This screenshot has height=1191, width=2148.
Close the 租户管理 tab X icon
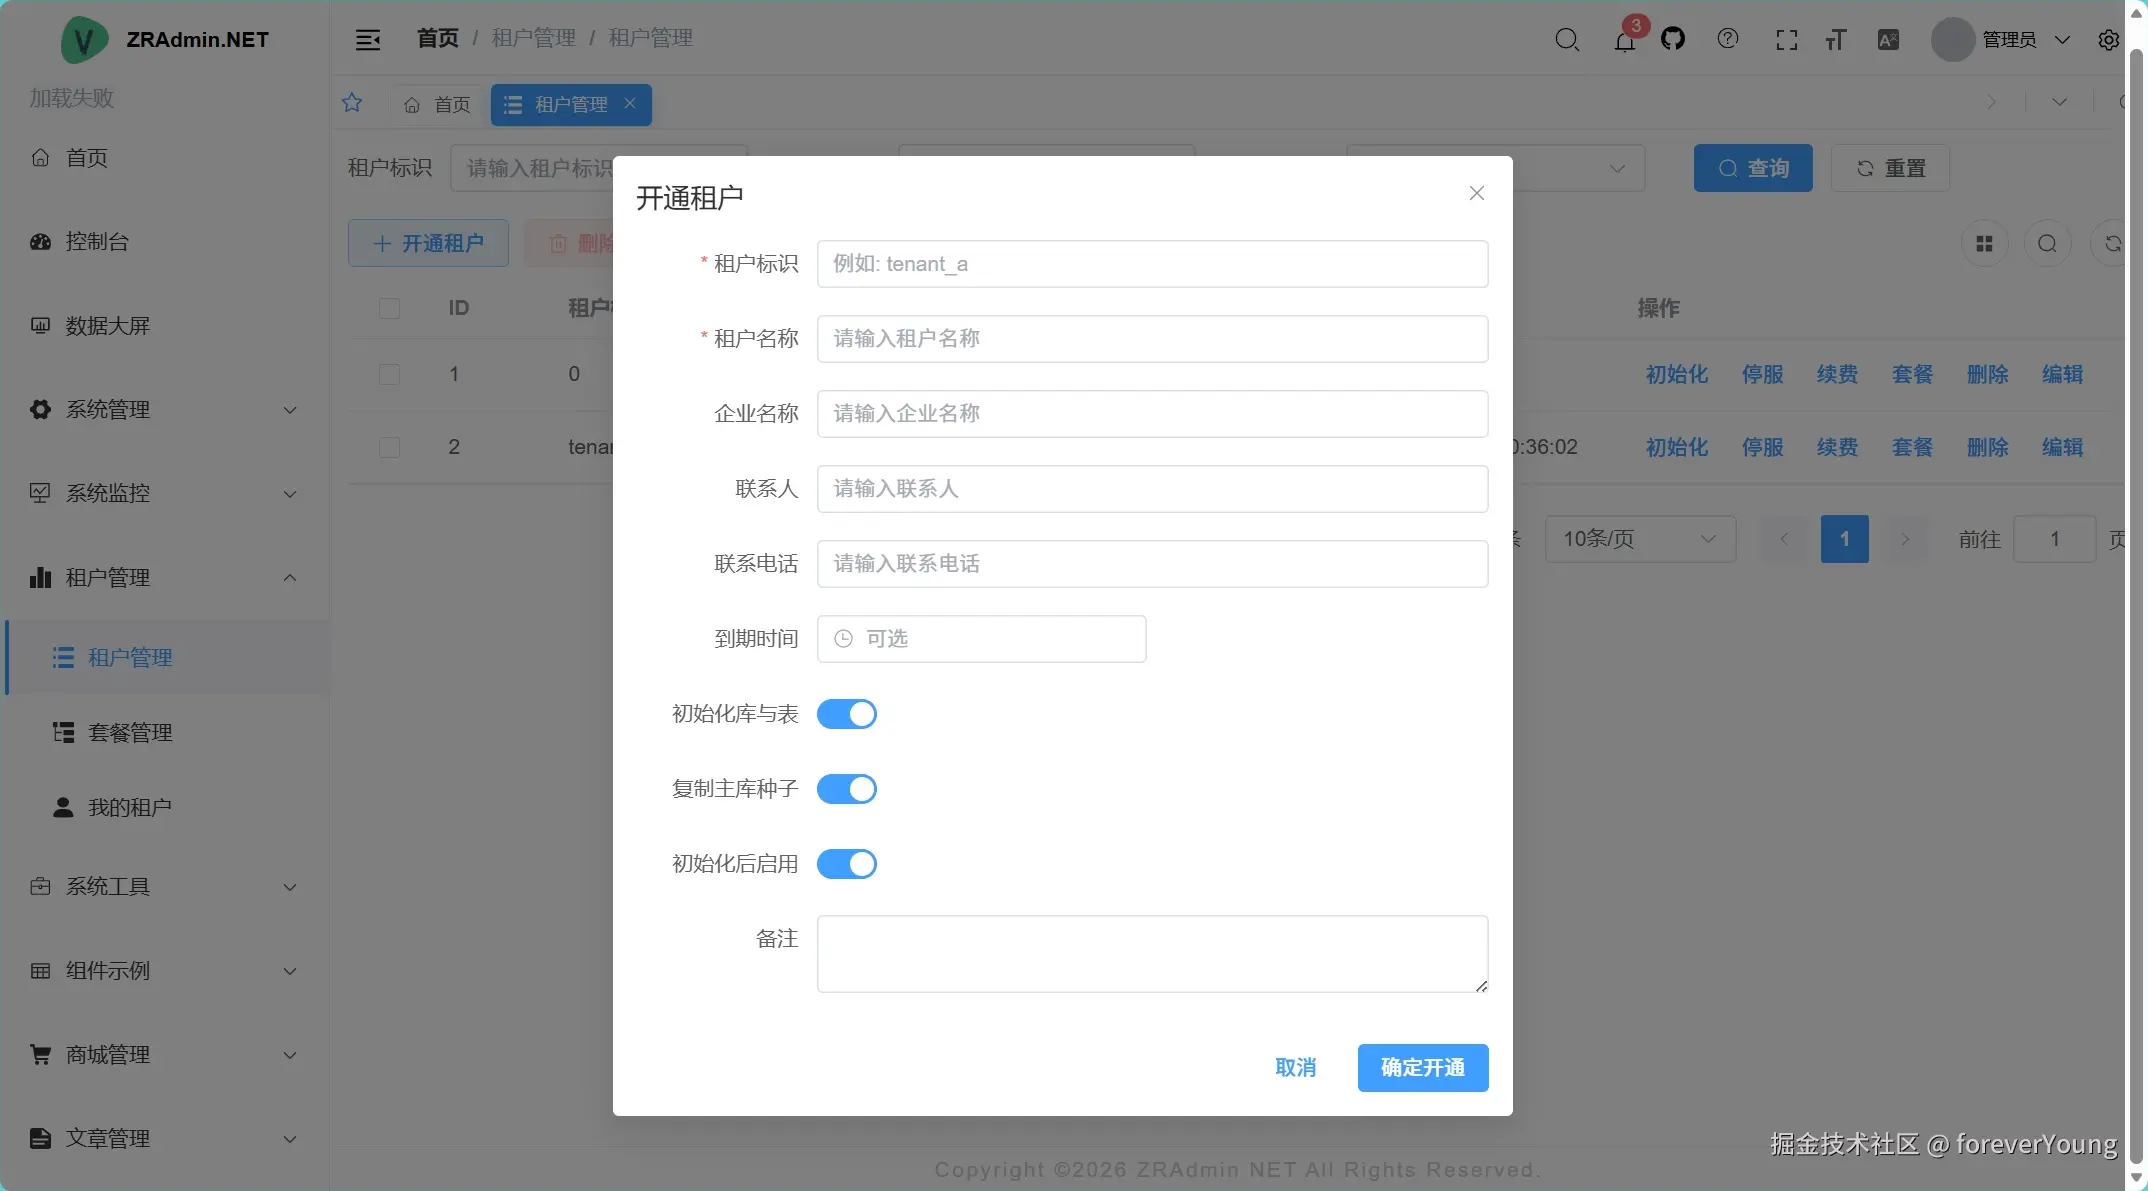tap(630, 103)
